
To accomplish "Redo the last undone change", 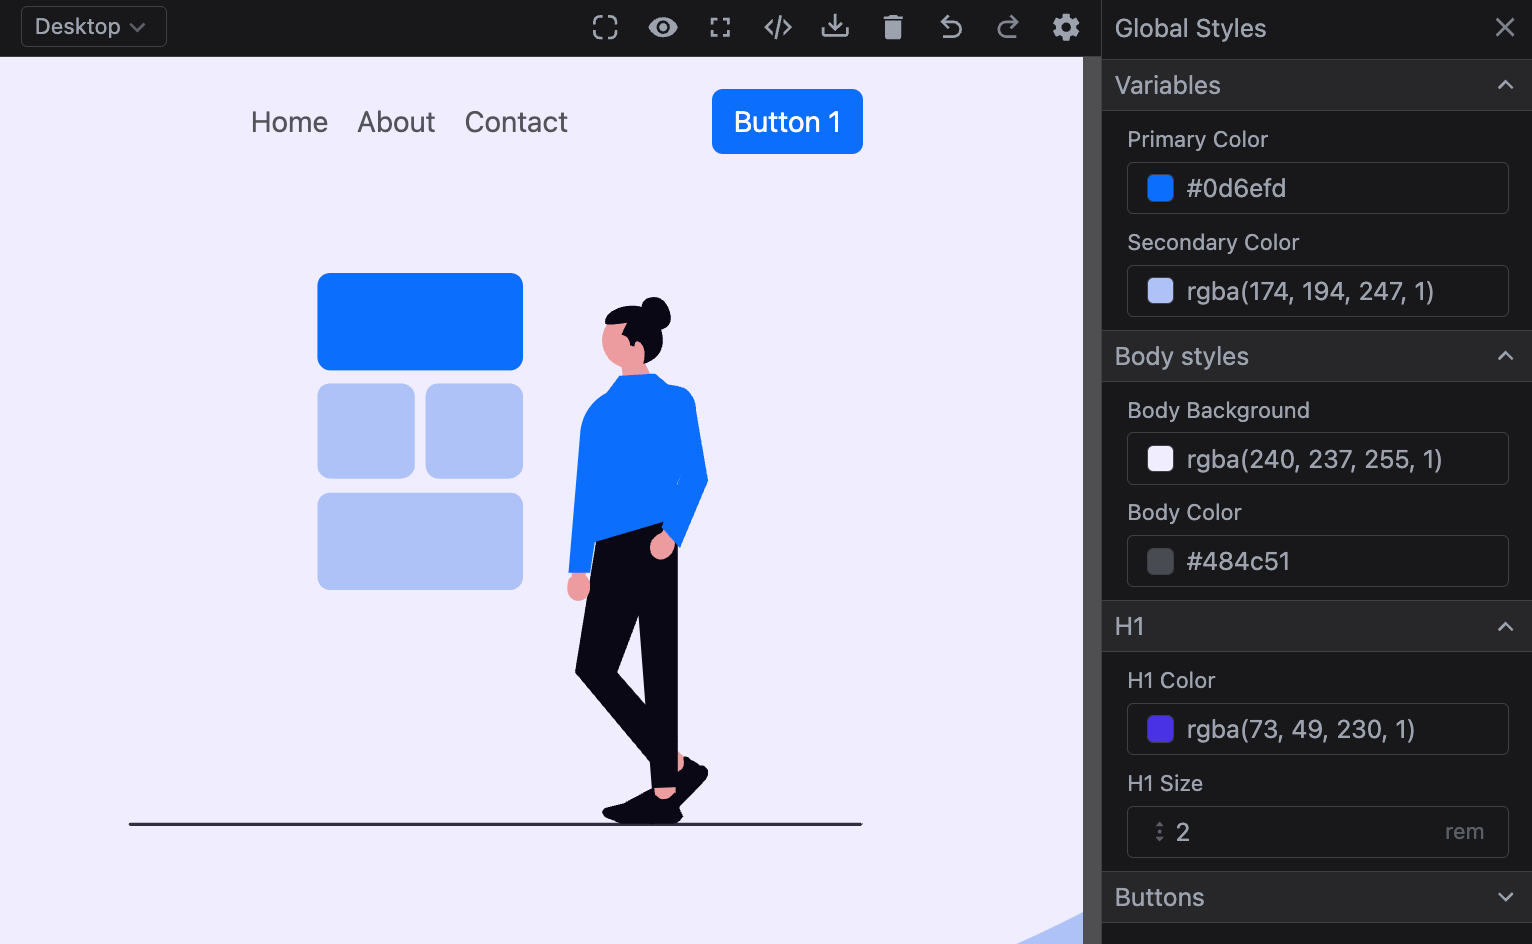I will [x=1008, y=27].
